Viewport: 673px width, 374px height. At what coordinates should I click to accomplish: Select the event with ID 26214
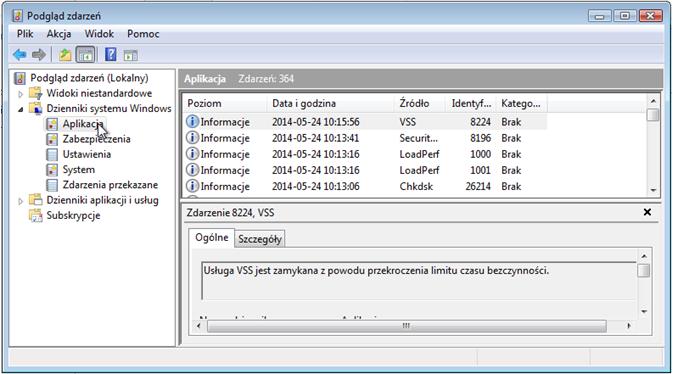[x=366, y=186]
